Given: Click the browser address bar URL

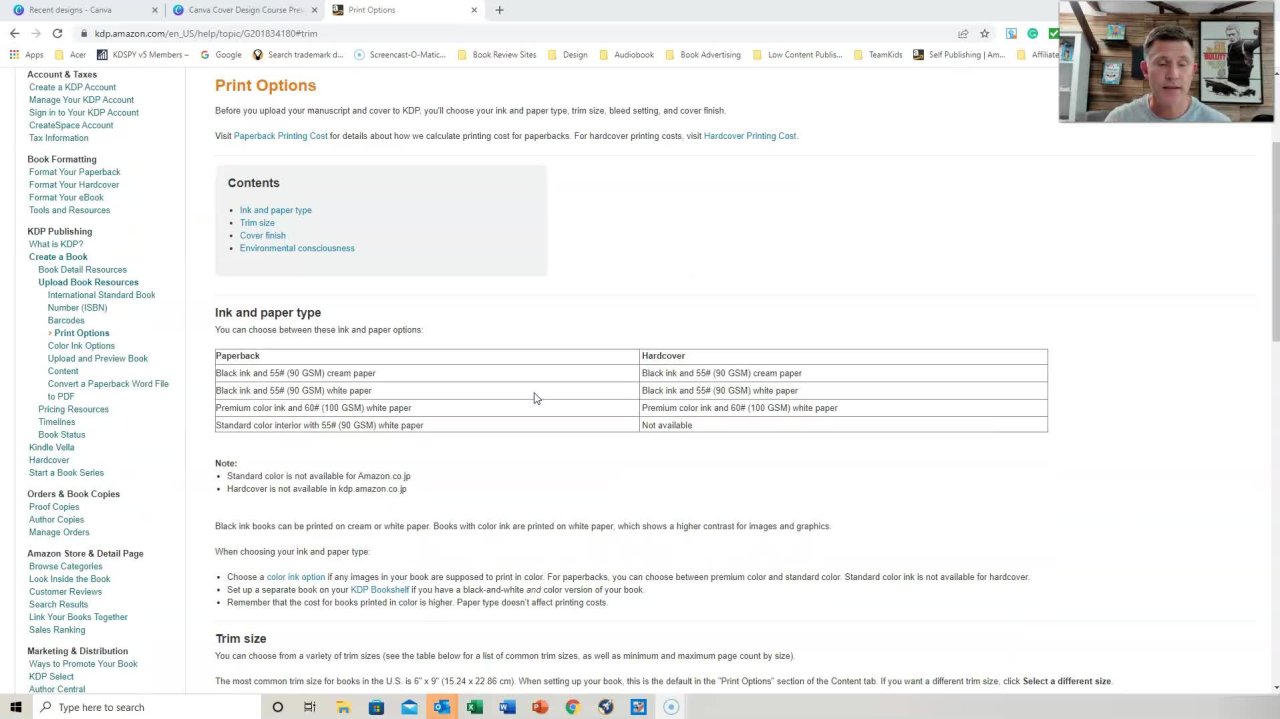Looking at the screenshot, I should pyautogui.click(x=205, y=33).
